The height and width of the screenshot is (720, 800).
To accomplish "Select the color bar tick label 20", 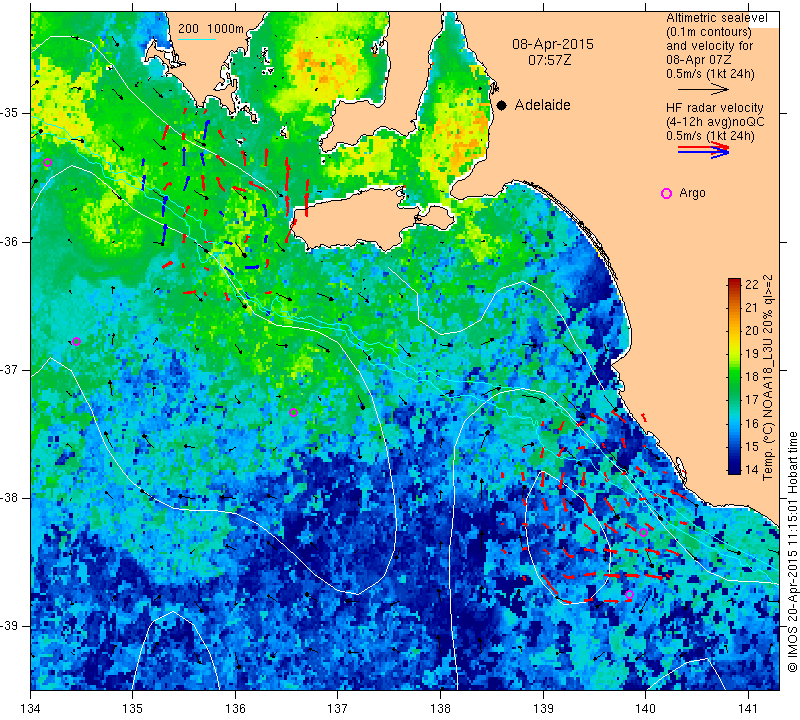I will [752, 331].
